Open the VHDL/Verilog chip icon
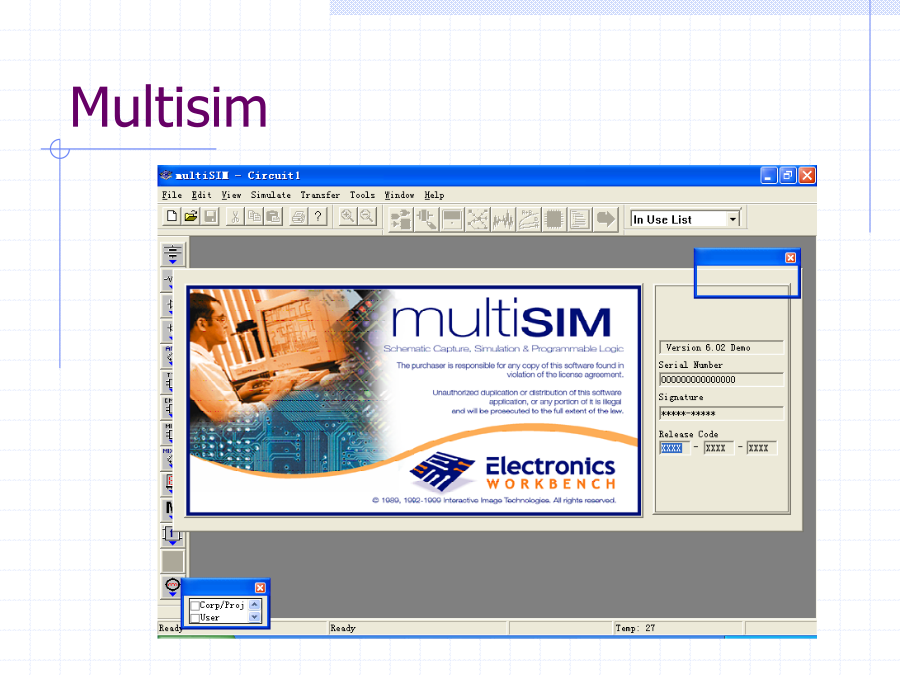Screen dimensions: 900x675 554,219
